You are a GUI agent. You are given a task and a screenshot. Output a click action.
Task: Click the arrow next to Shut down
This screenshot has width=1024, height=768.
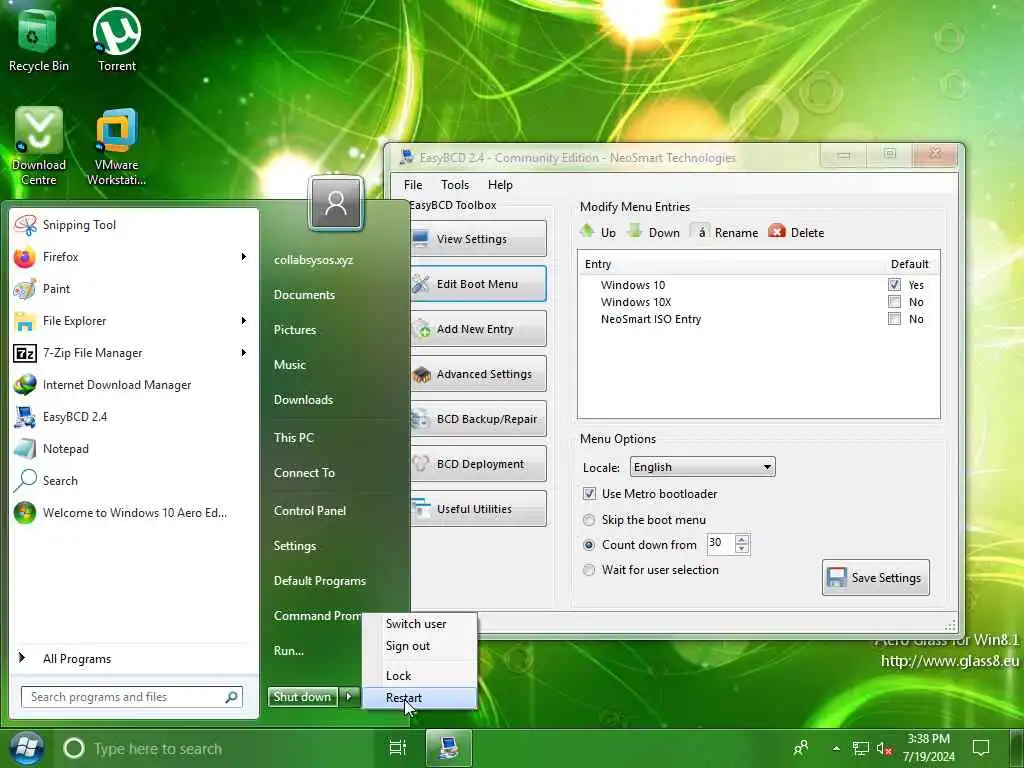[349, 697]
